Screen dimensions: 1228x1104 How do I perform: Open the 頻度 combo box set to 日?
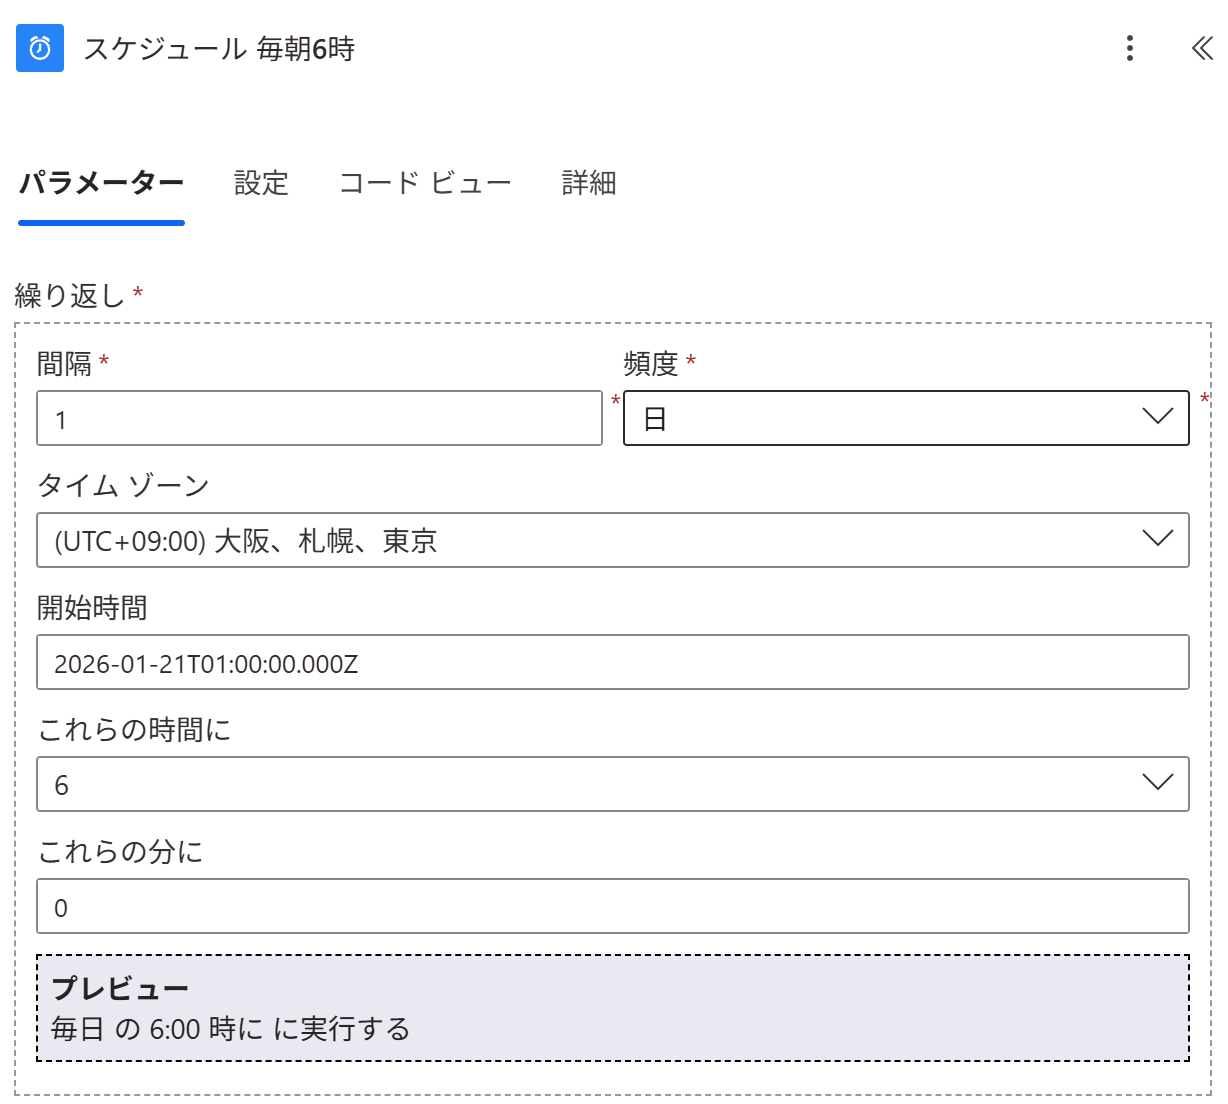880,418
